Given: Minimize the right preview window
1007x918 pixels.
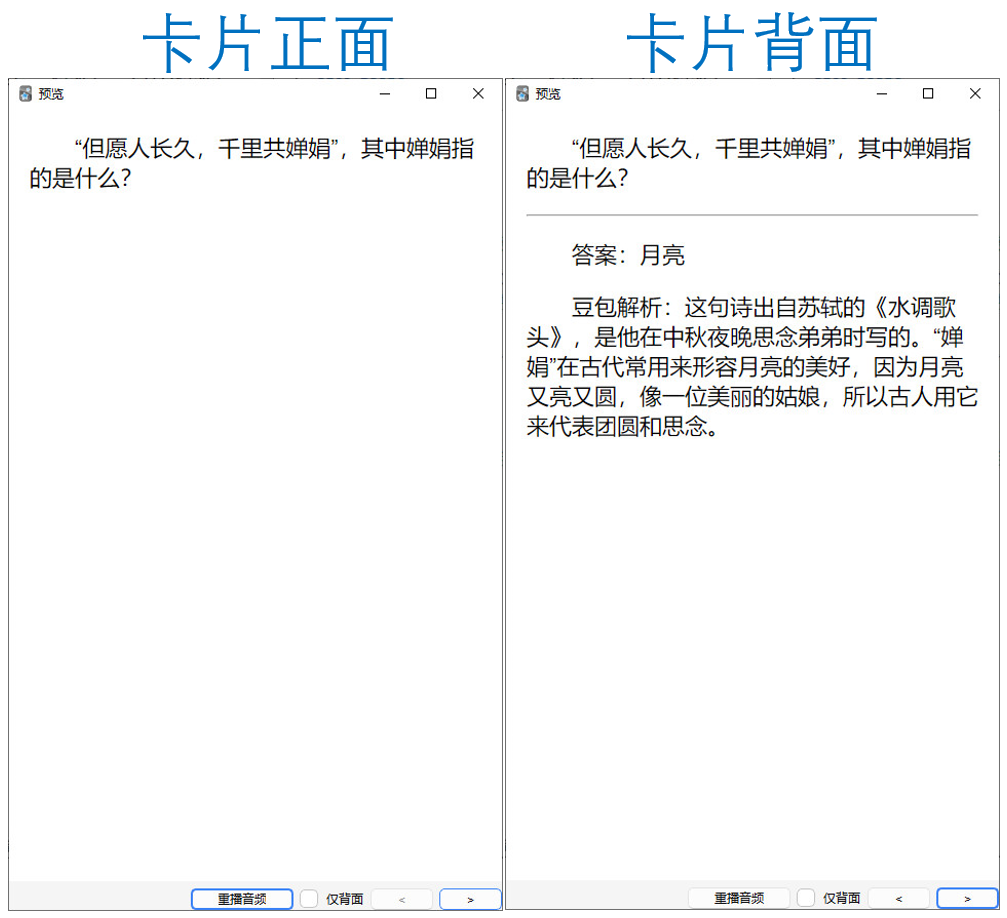Looking at the screenshot, I should pos(882,94).
